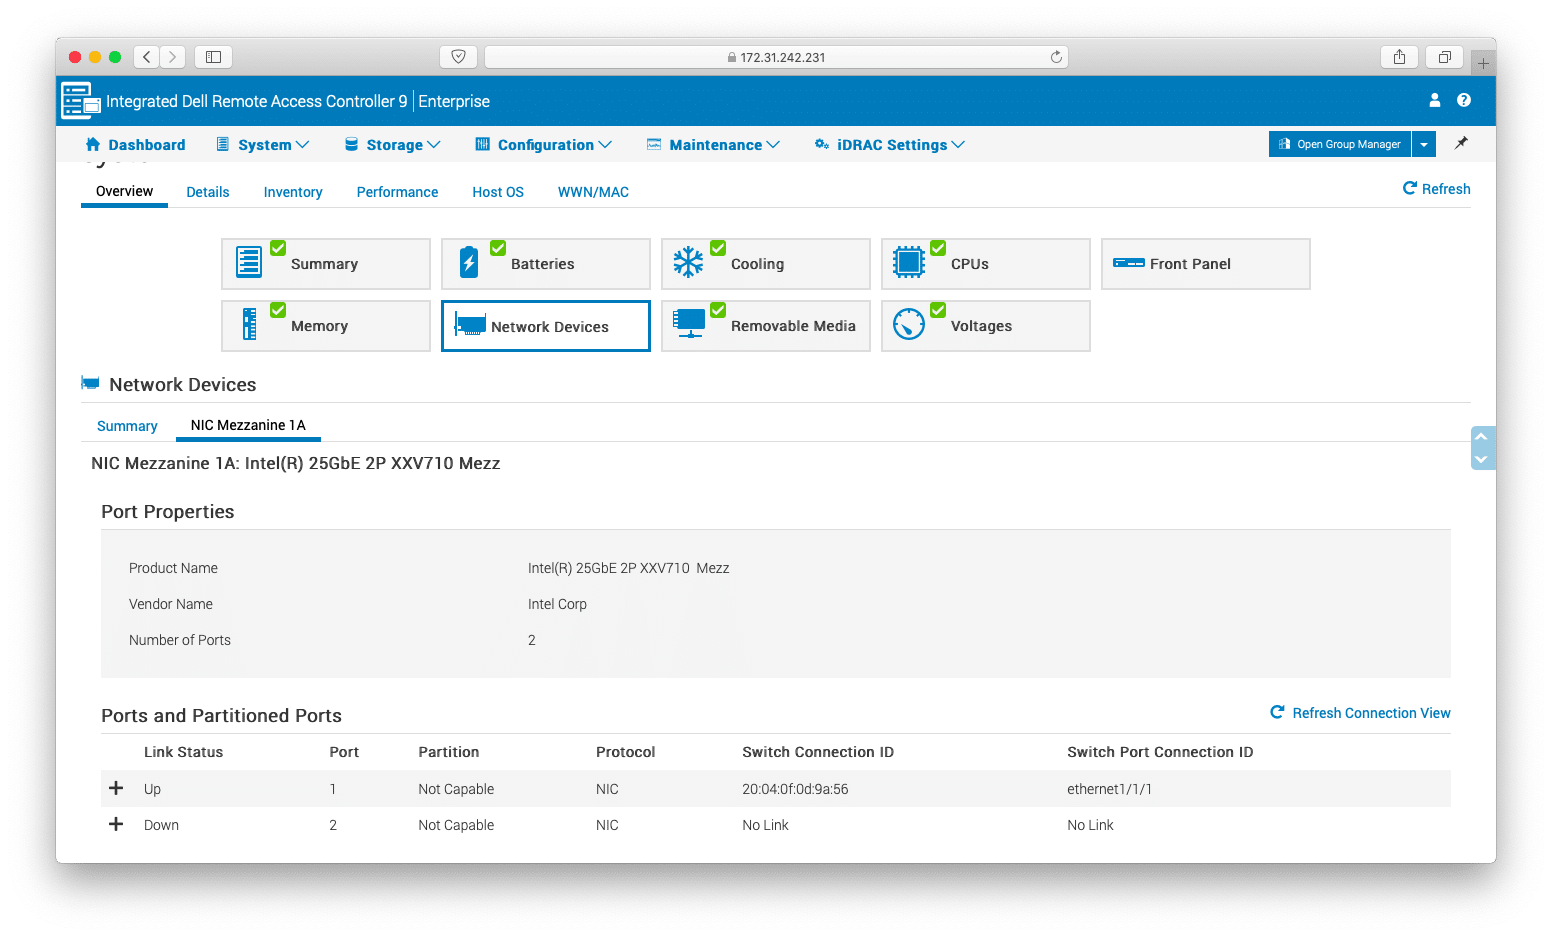Click the scroll up arrow widget
Viewport: 1552px width, 937px height.
click(1481, 436)
